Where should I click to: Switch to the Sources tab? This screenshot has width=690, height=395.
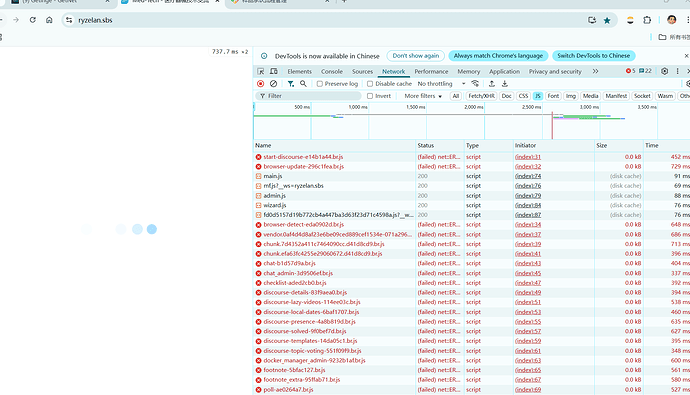click(362, 71)
